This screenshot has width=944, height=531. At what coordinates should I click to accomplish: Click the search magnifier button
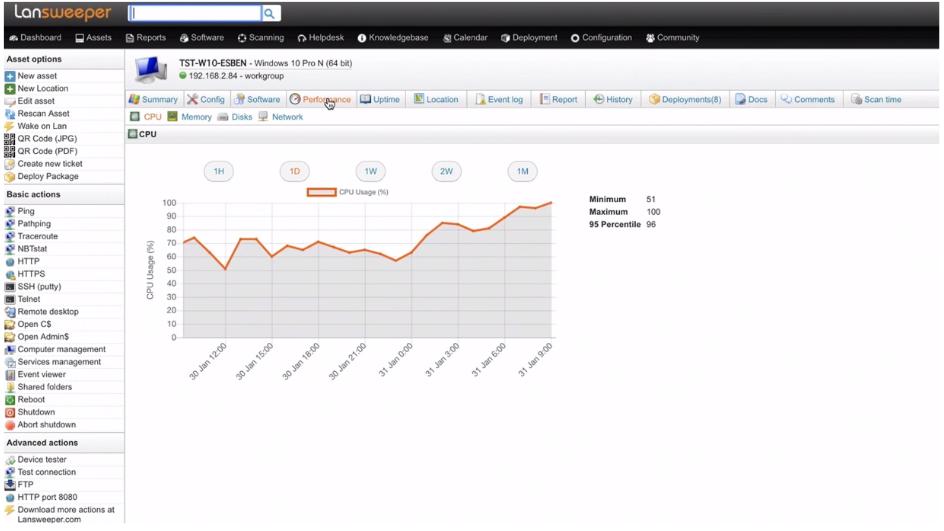(x=271, y=13)
